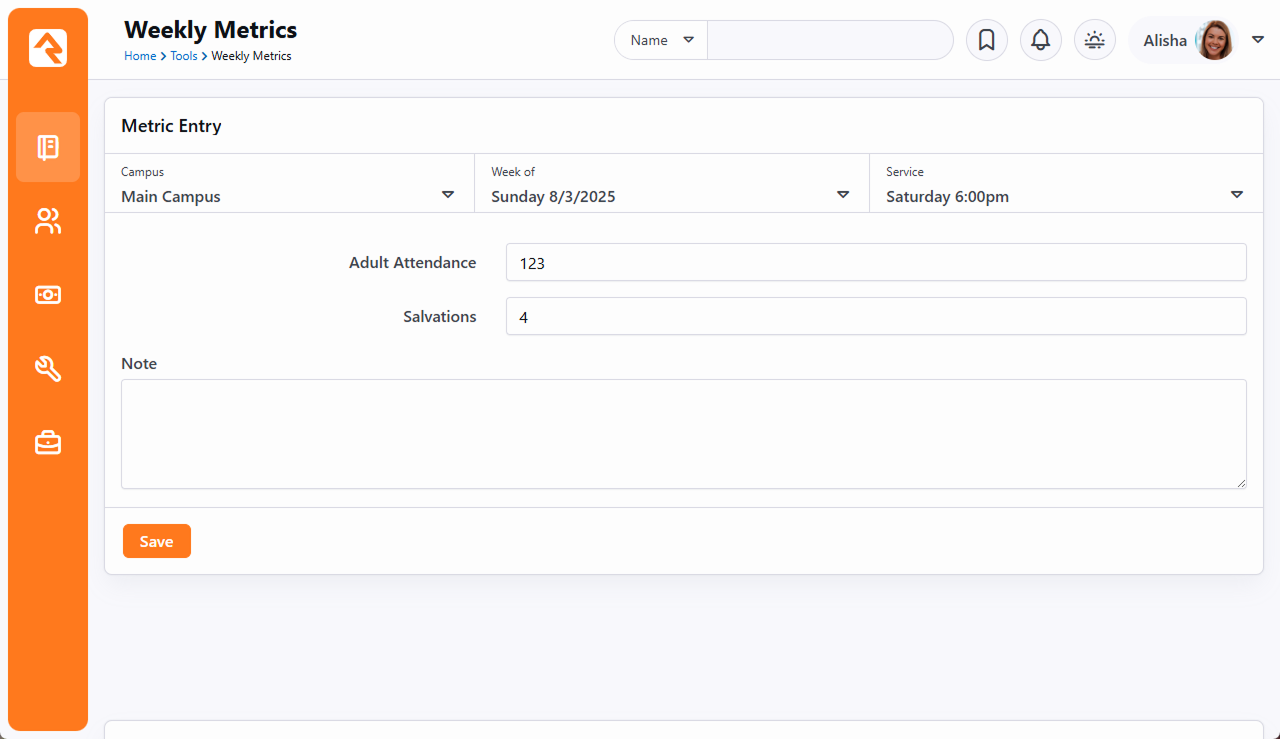Open the Admin briefcase sidebar icon
The image size is (1280, 739).
point(48,442)
